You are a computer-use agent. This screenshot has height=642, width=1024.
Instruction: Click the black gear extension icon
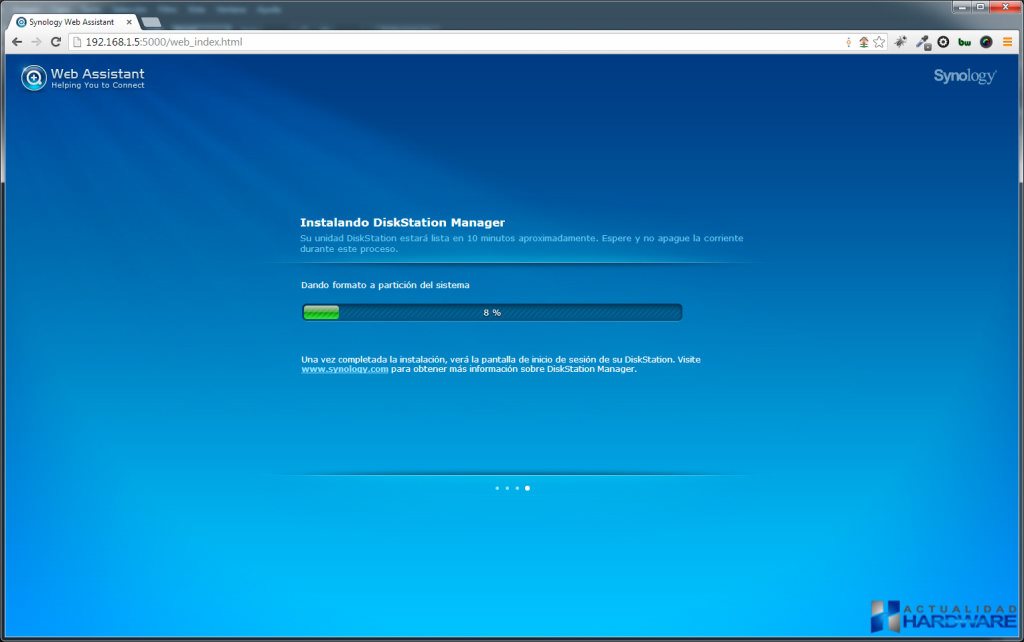click(943, 42)
